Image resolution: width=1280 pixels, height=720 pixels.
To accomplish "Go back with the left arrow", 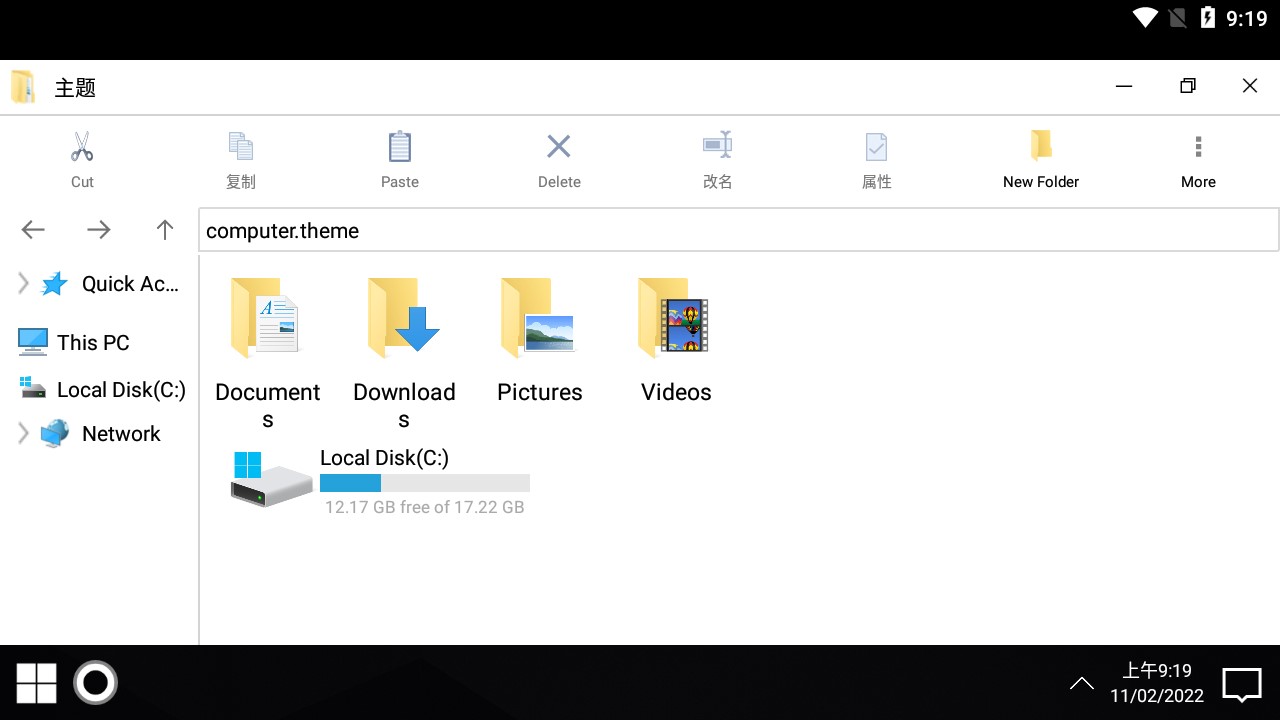I will pos(33,230).
